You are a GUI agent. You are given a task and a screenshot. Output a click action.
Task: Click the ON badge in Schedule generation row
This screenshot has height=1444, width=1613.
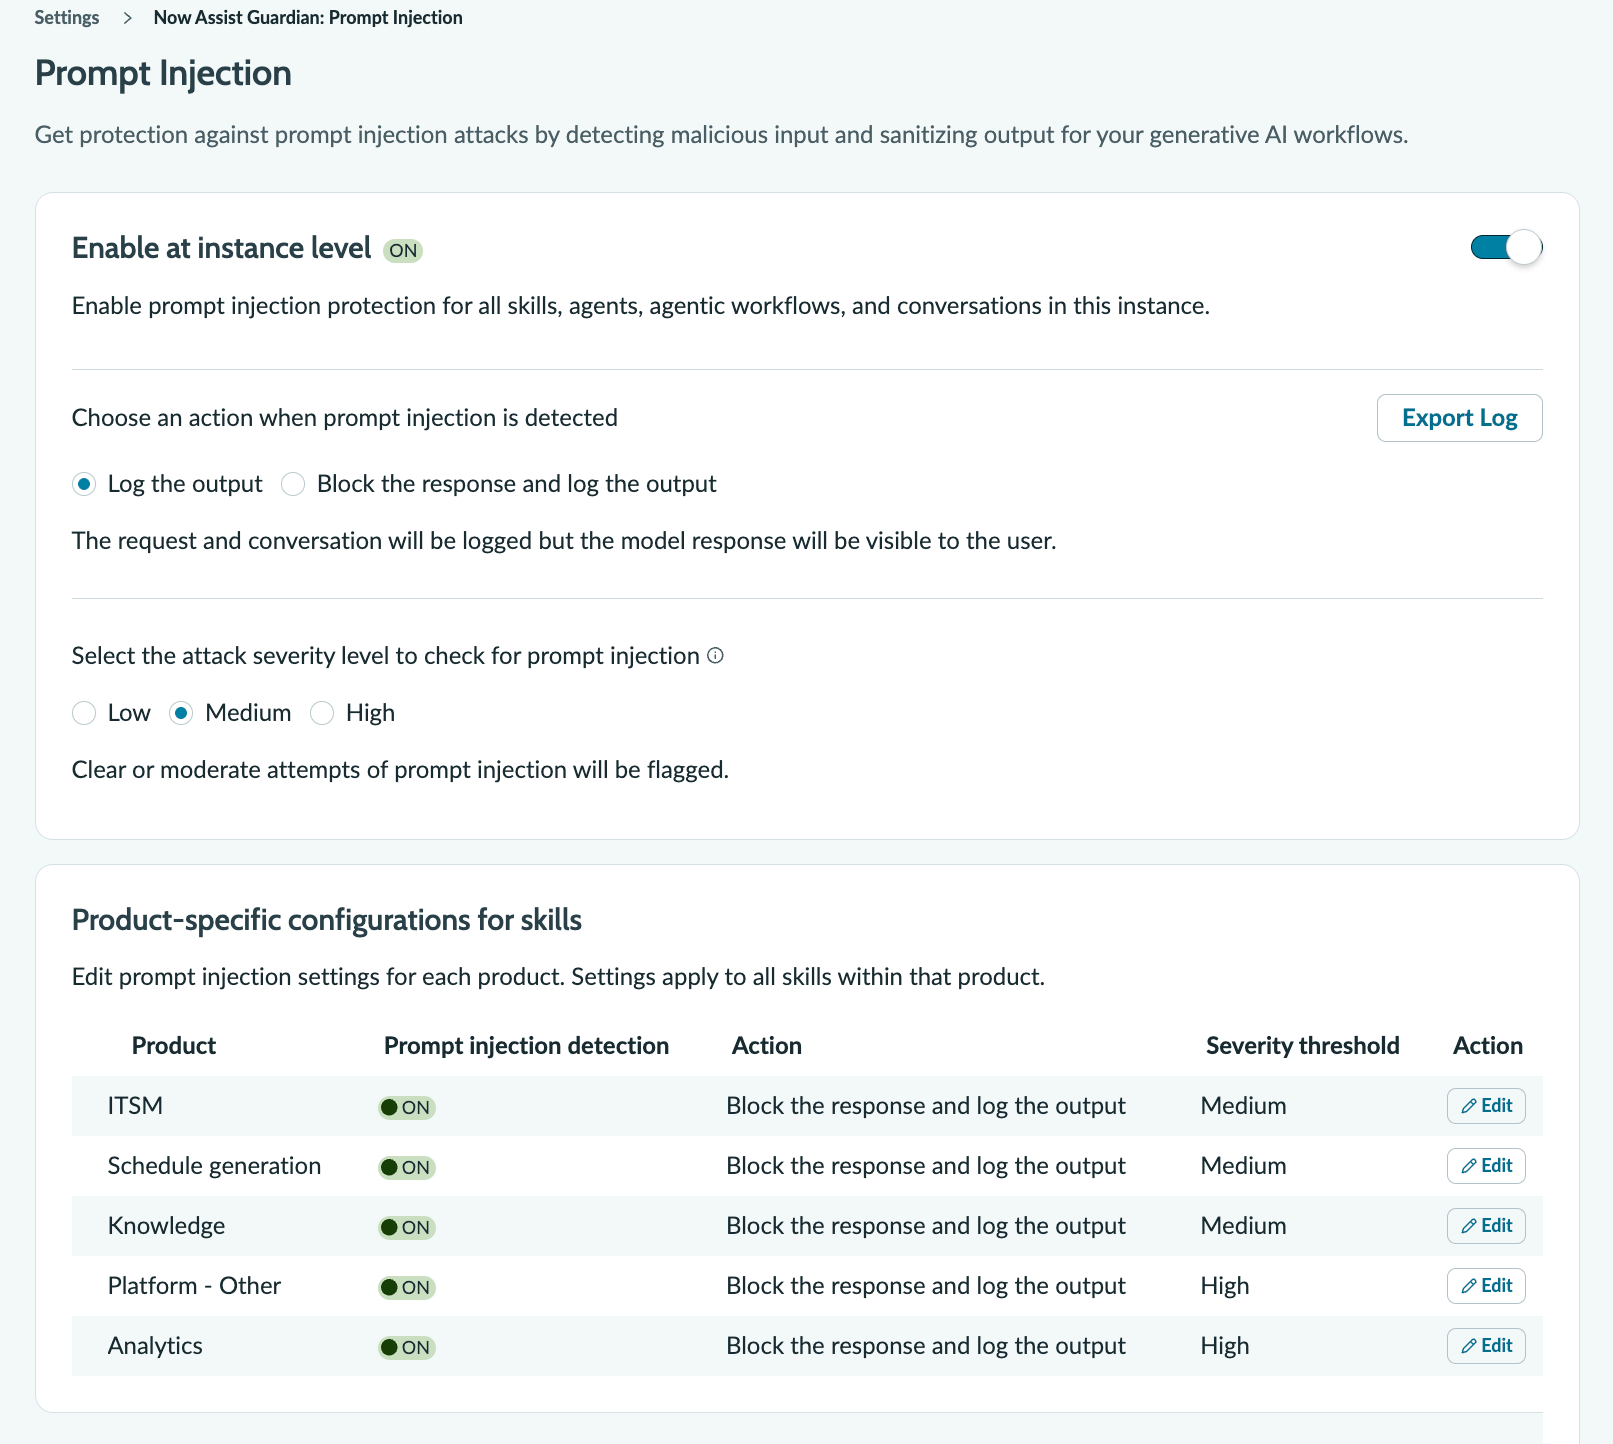pyautogui.click(x=407, y=1167)
